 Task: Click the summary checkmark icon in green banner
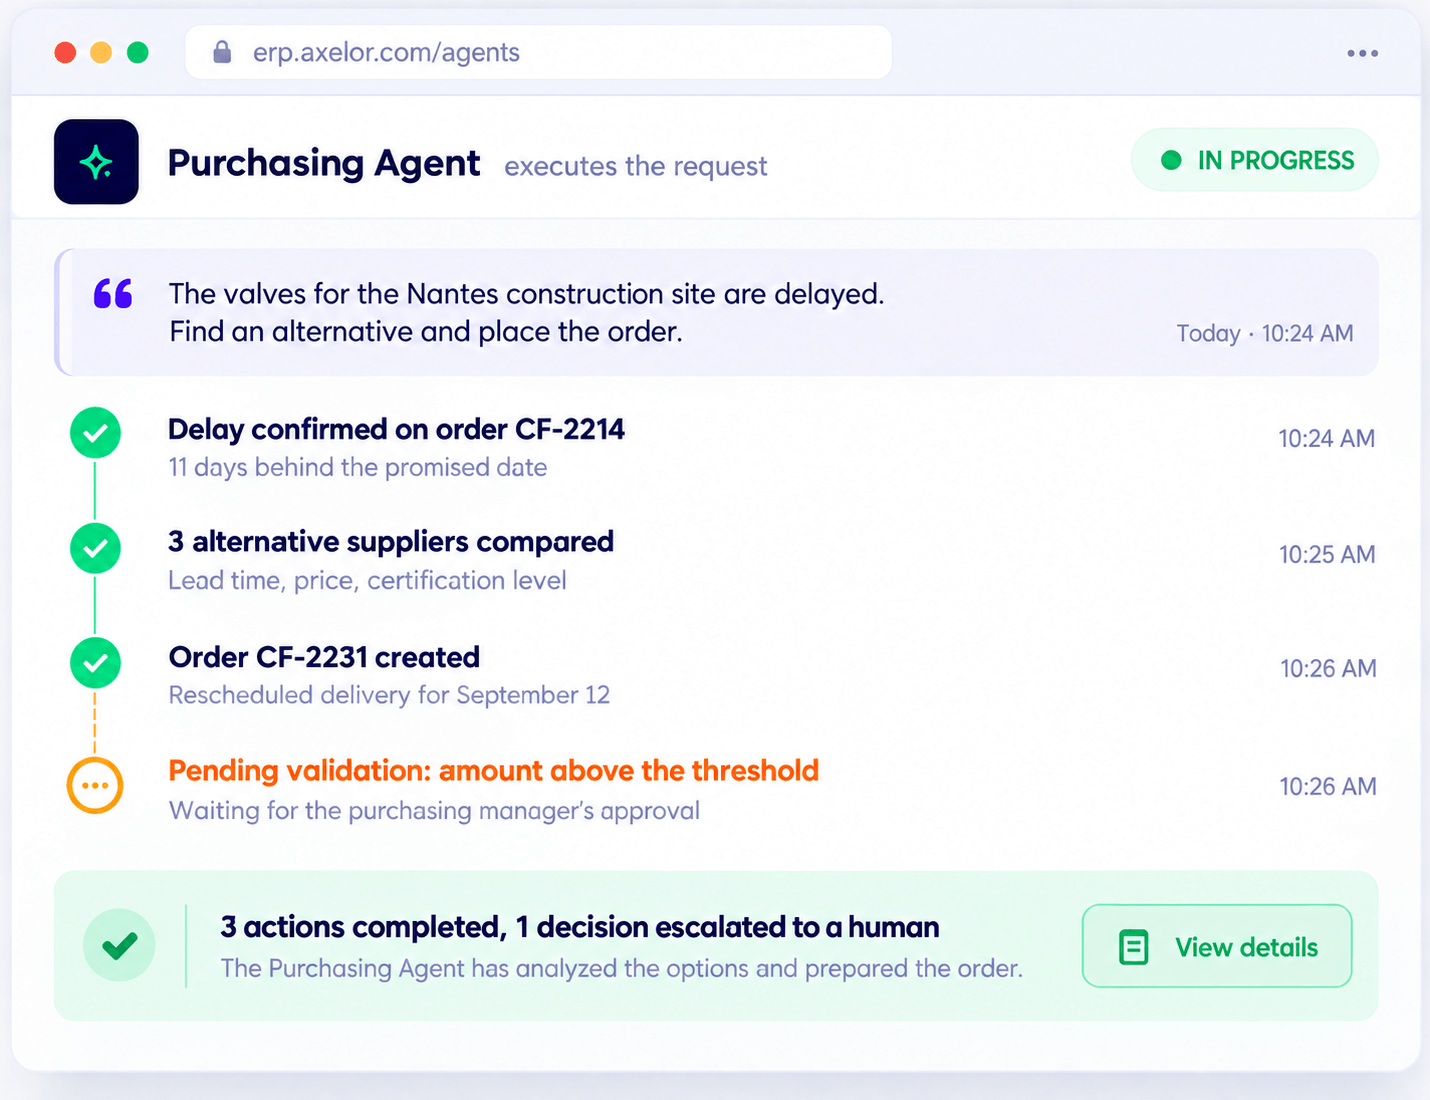[x=119, y=945]
